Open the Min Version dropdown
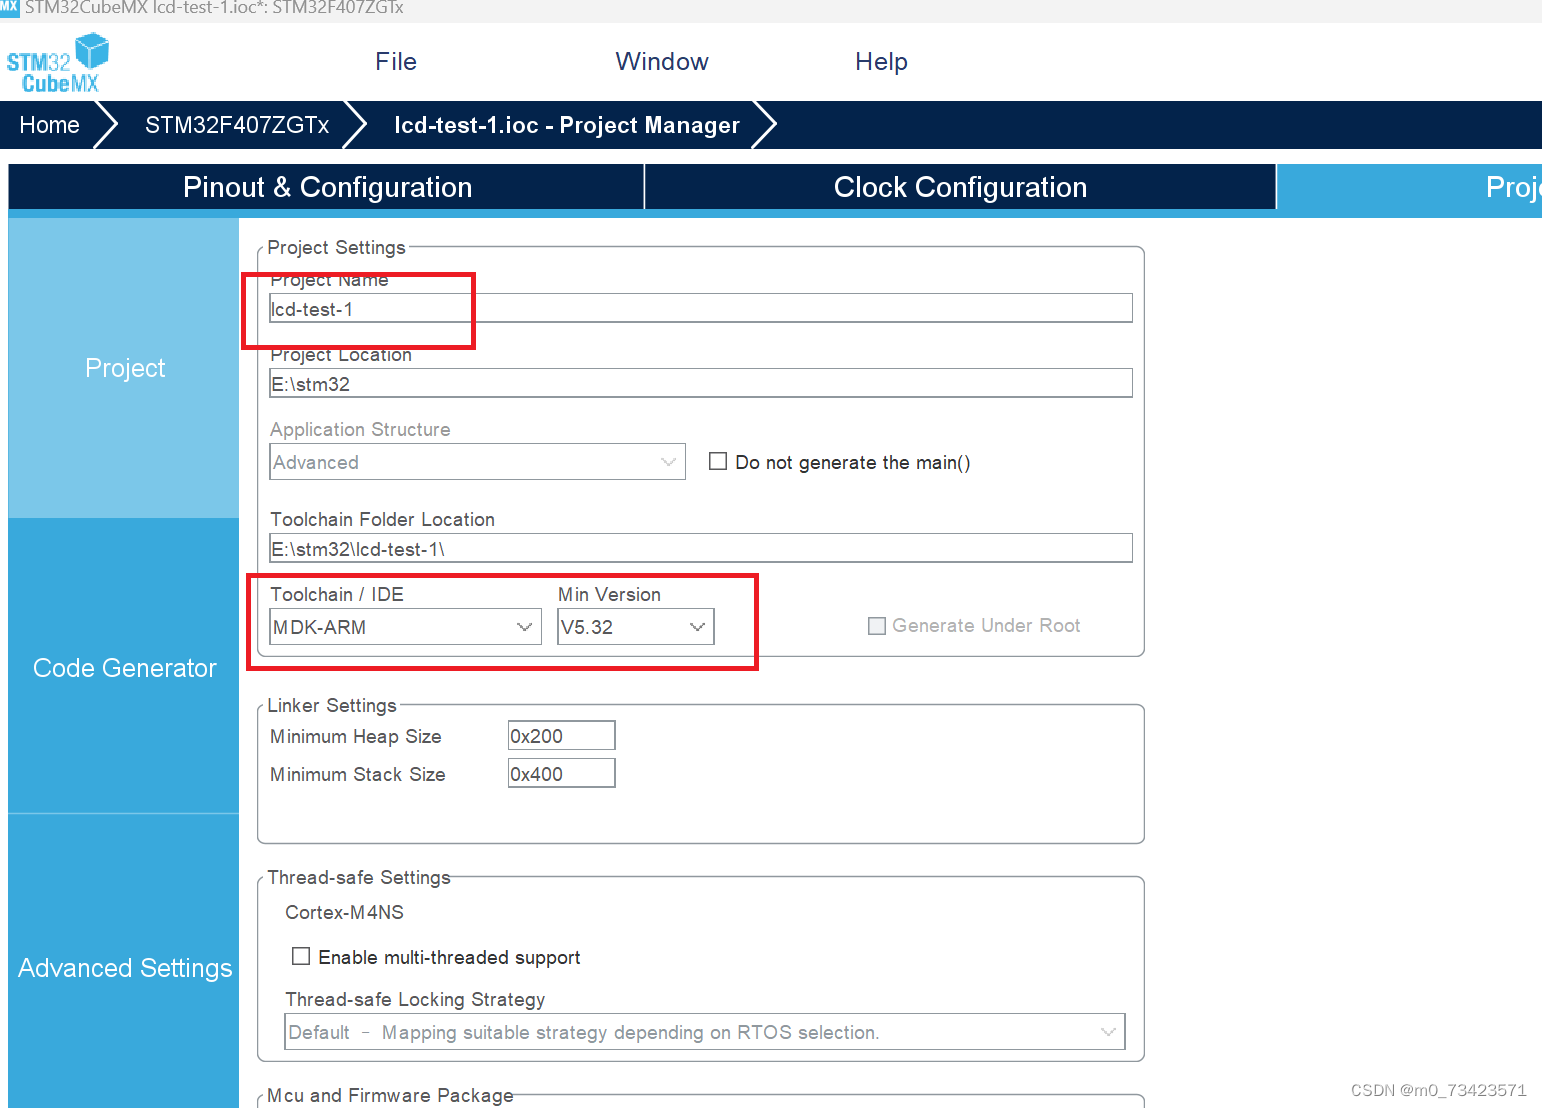Screen dimensions: 1542x1108 point(636,627)
